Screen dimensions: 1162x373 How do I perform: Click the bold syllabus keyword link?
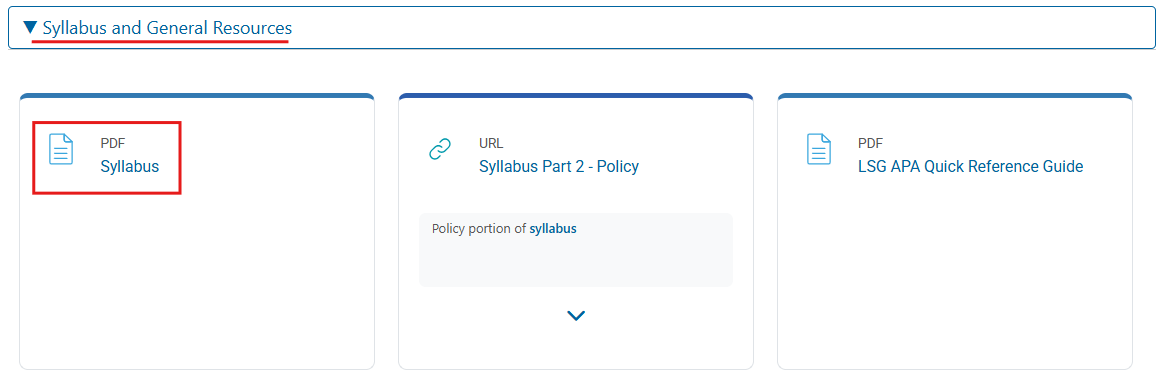pos(553,229)
